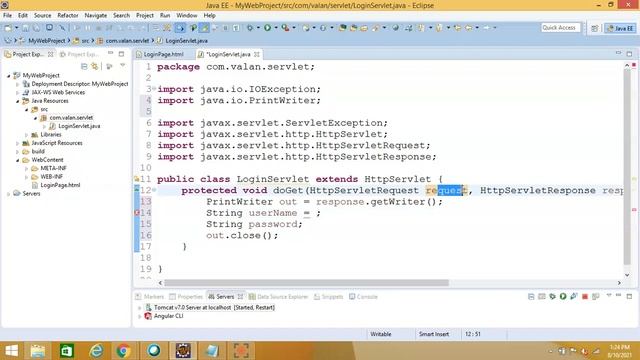Switch to the Console tab

point(363,297)
